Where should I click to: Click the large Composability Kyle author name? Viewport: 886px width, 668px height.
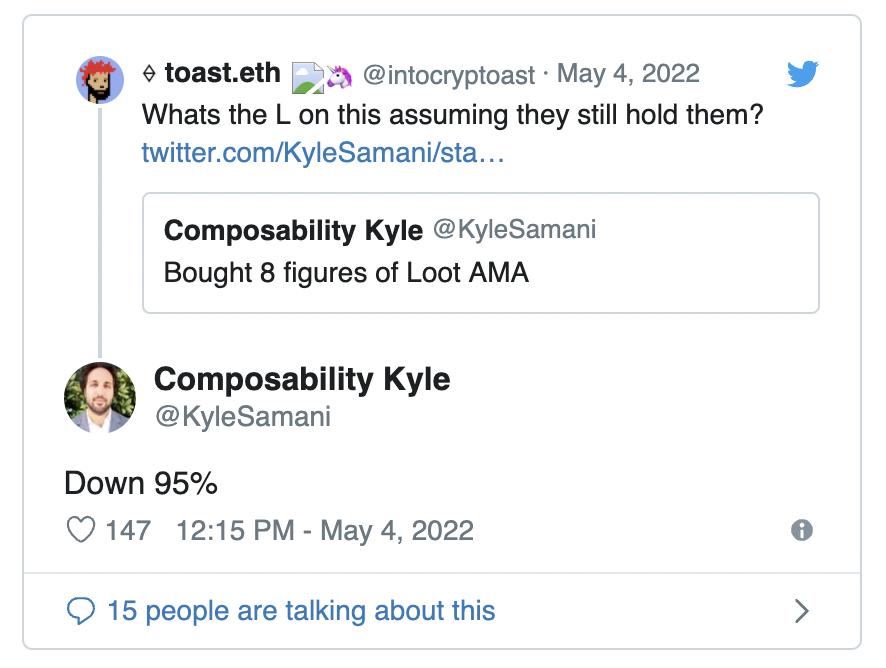302,380
